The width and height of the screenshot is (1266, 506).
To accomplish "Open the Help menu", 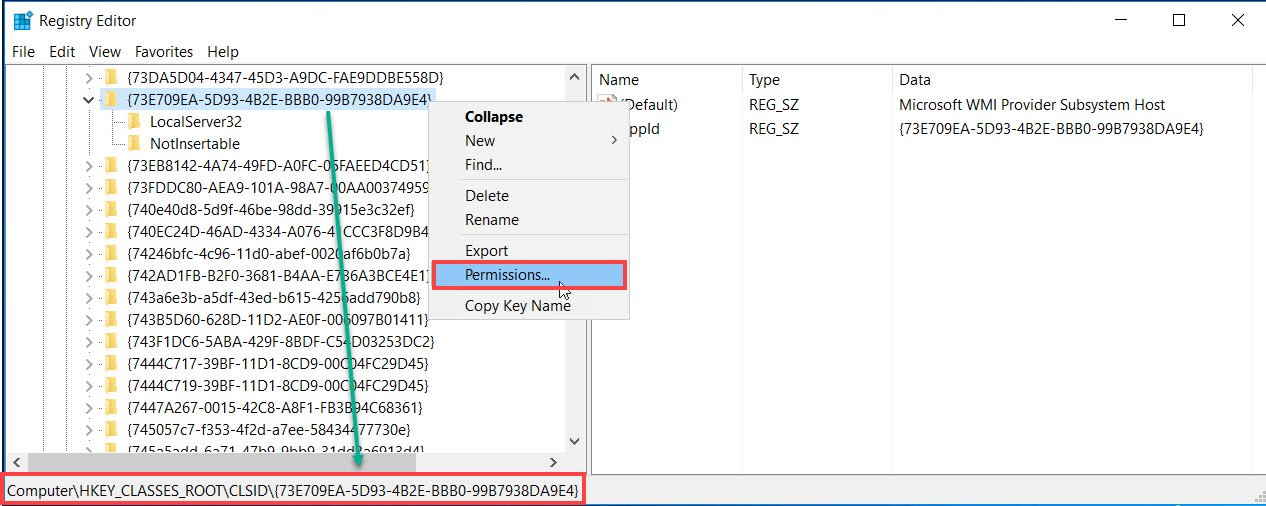I will pyautogui.click(x=223, y=51).
